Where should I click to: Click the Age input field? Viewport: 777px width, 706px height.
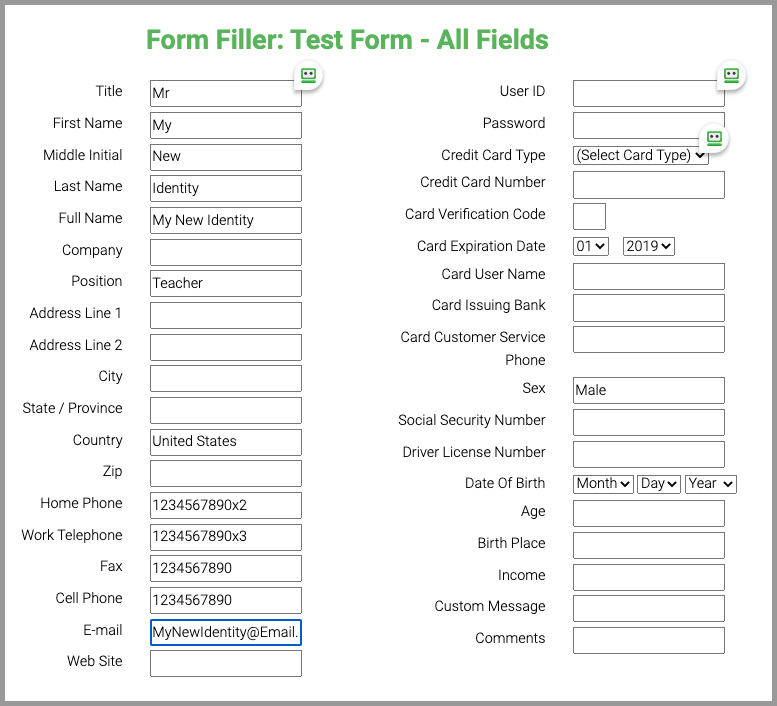point(649,513)
